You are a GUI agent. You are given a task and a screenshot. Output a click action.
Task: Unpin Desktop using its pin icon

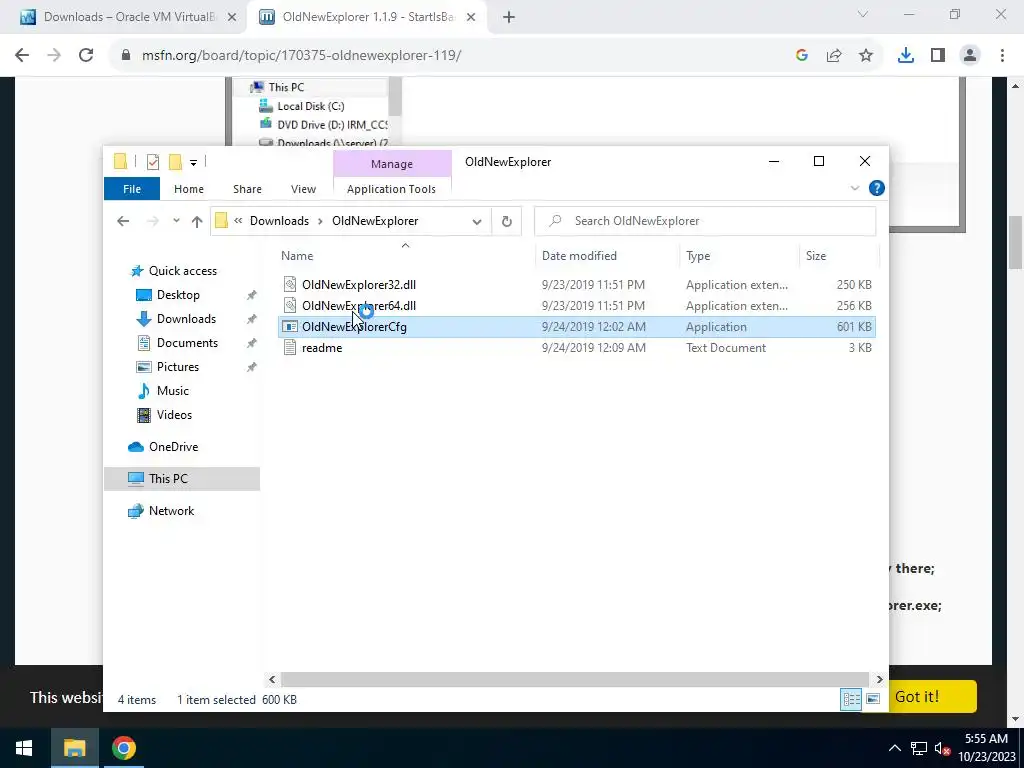coord(251,295)
